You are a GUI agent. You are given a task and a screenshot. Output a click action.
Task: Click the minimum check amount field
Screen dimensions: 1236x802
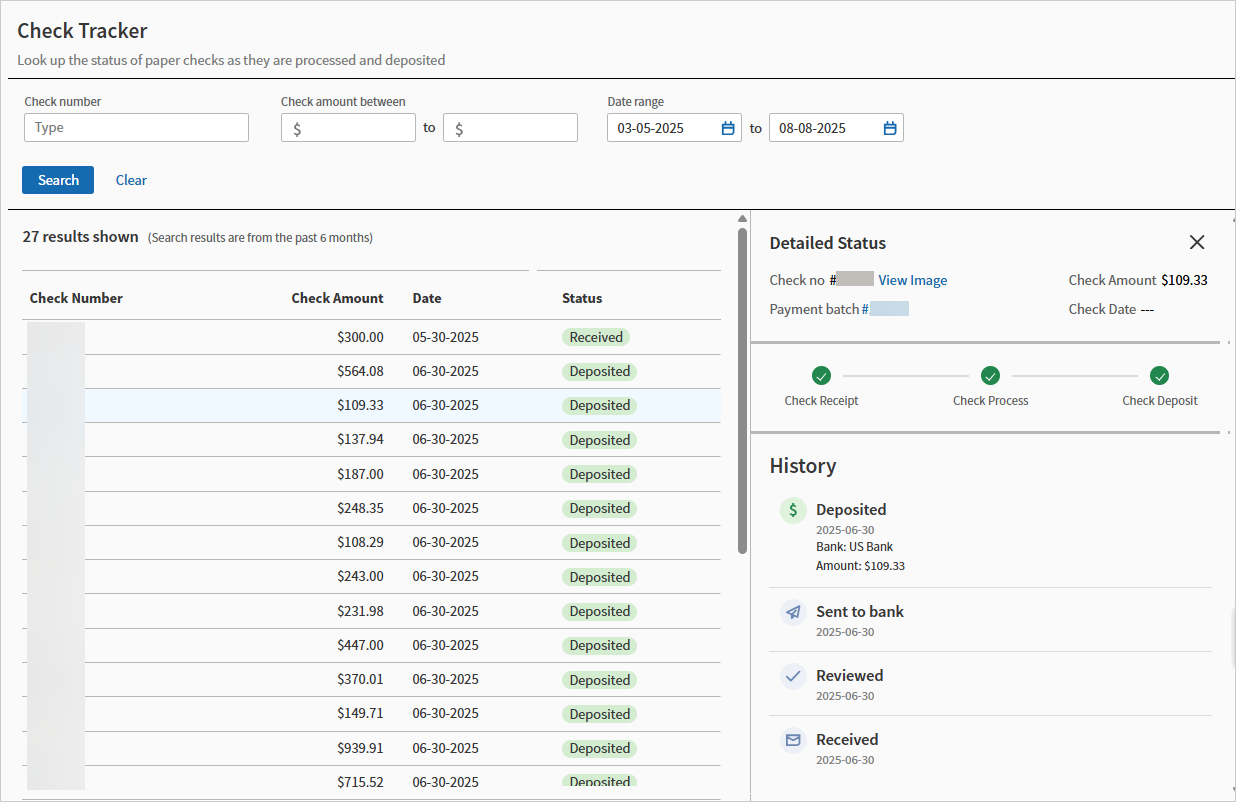[348, 128]
